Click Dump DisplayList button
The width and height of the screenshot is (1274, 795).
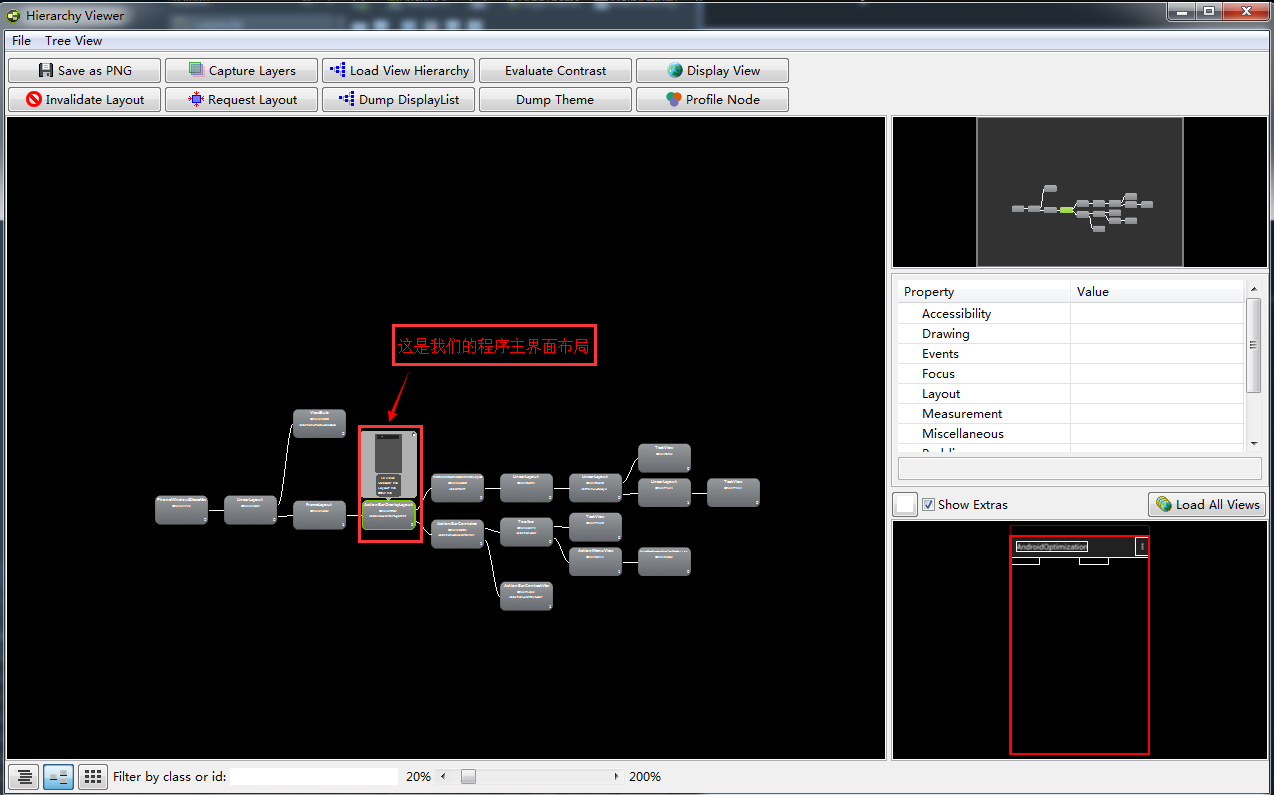pos(399,100)
